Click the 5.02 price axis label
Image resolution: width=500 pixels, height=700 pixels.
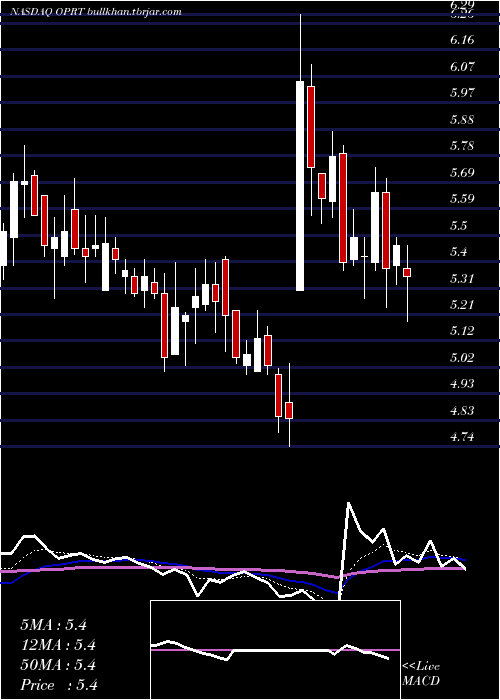click(x=462, y=358)
